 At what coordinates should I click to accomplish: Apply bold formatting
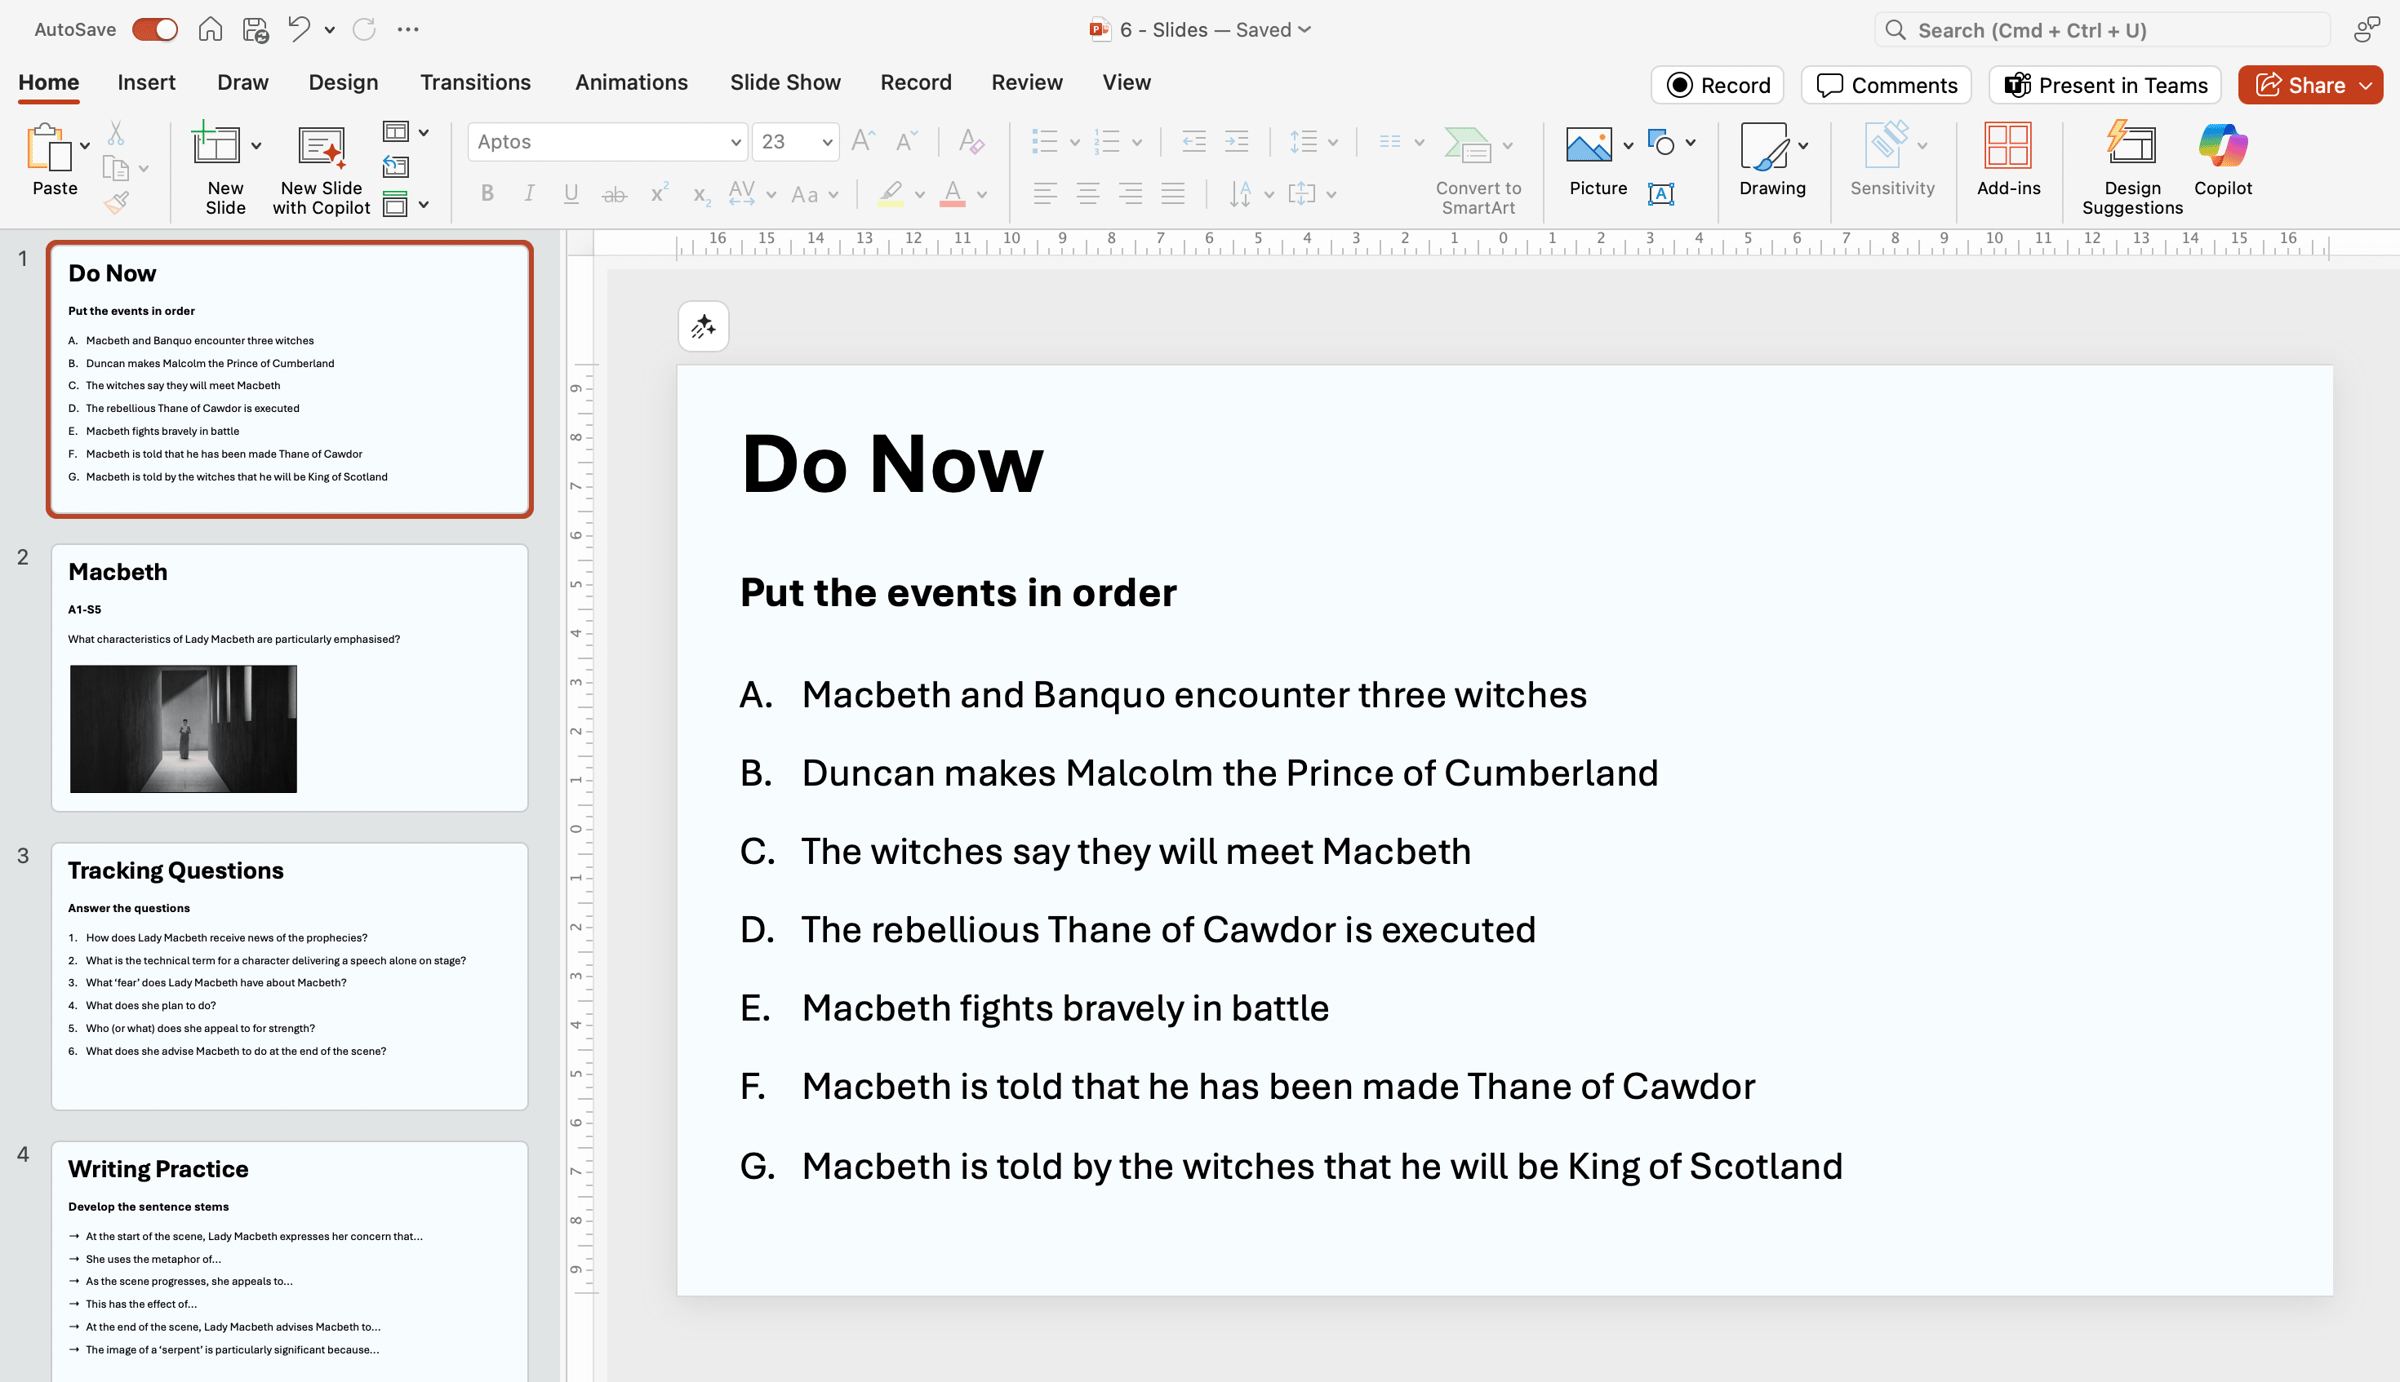[x=487, y=193]
